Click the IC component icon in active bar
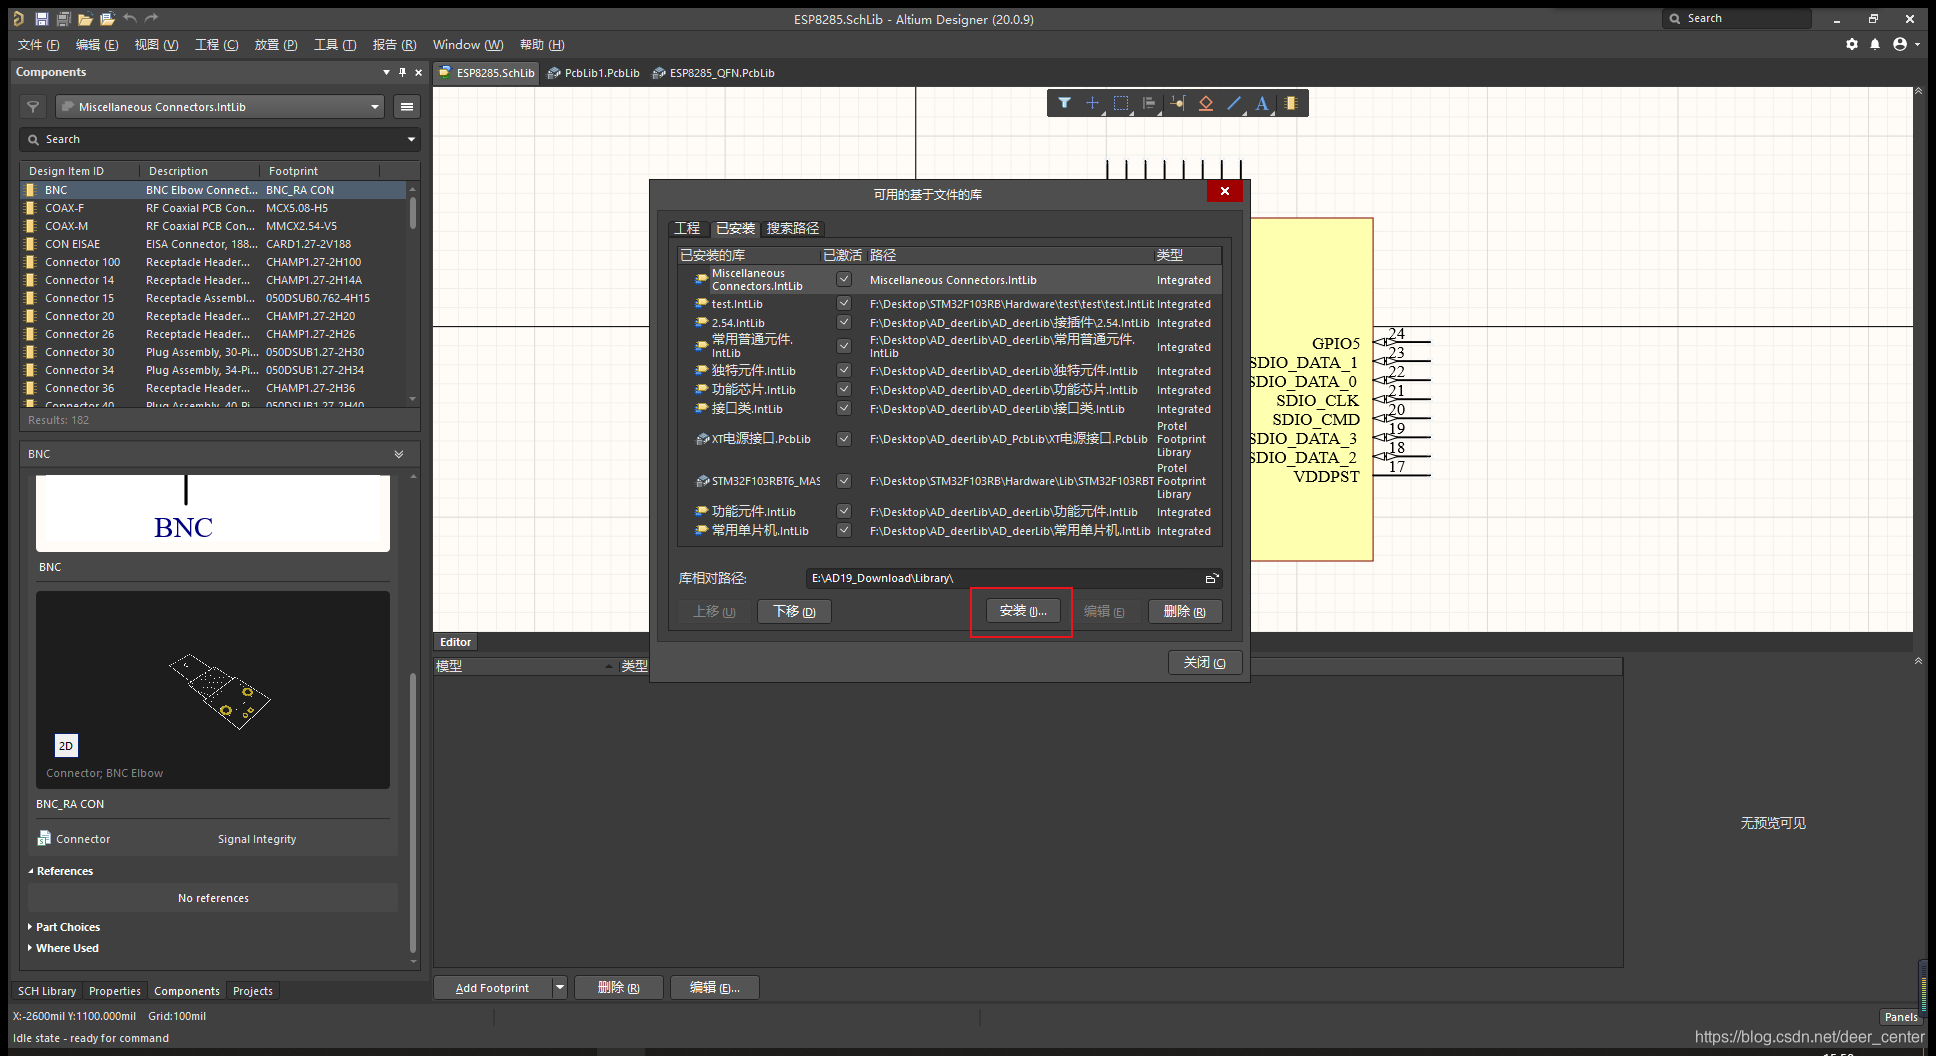The image size is (1936, 1056). (x=1291, y=103)
